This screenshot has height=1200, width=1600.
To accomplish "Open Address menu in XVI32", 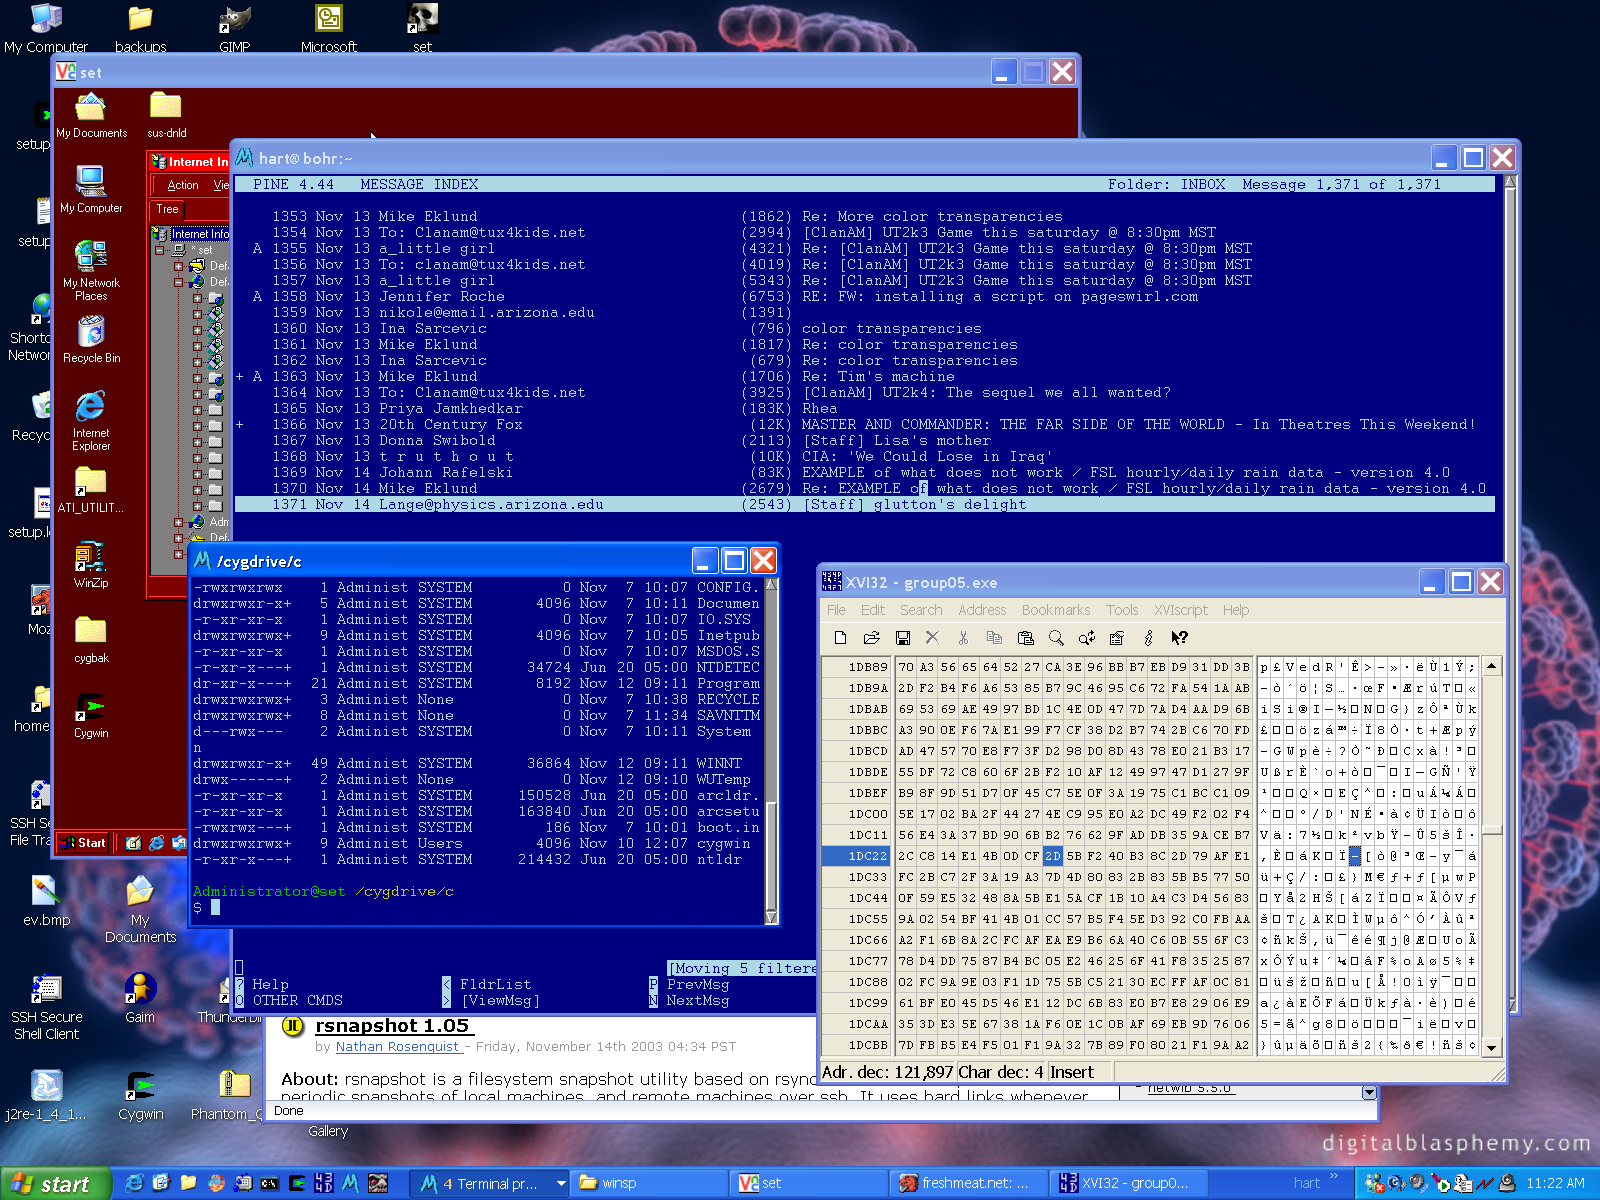I will 982,610.
